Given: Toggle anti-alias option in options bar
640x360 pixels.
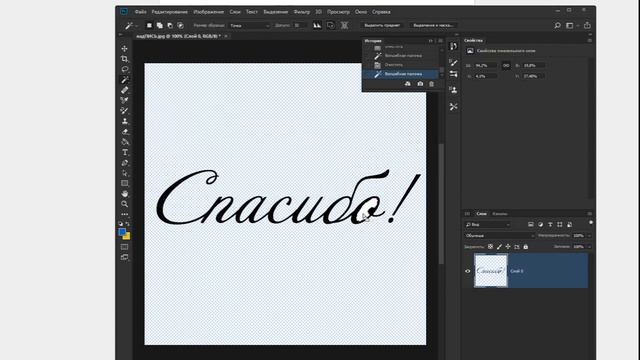Looking at the screenshot, I should coord(317,25).
